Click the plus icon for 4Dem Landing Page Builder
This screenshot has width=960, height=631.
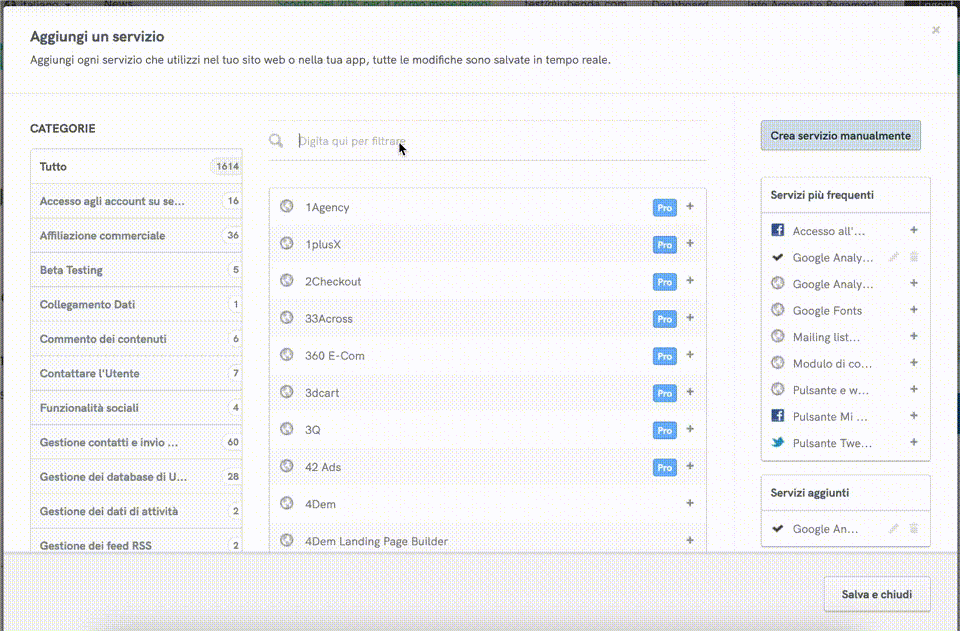point(690,541)
